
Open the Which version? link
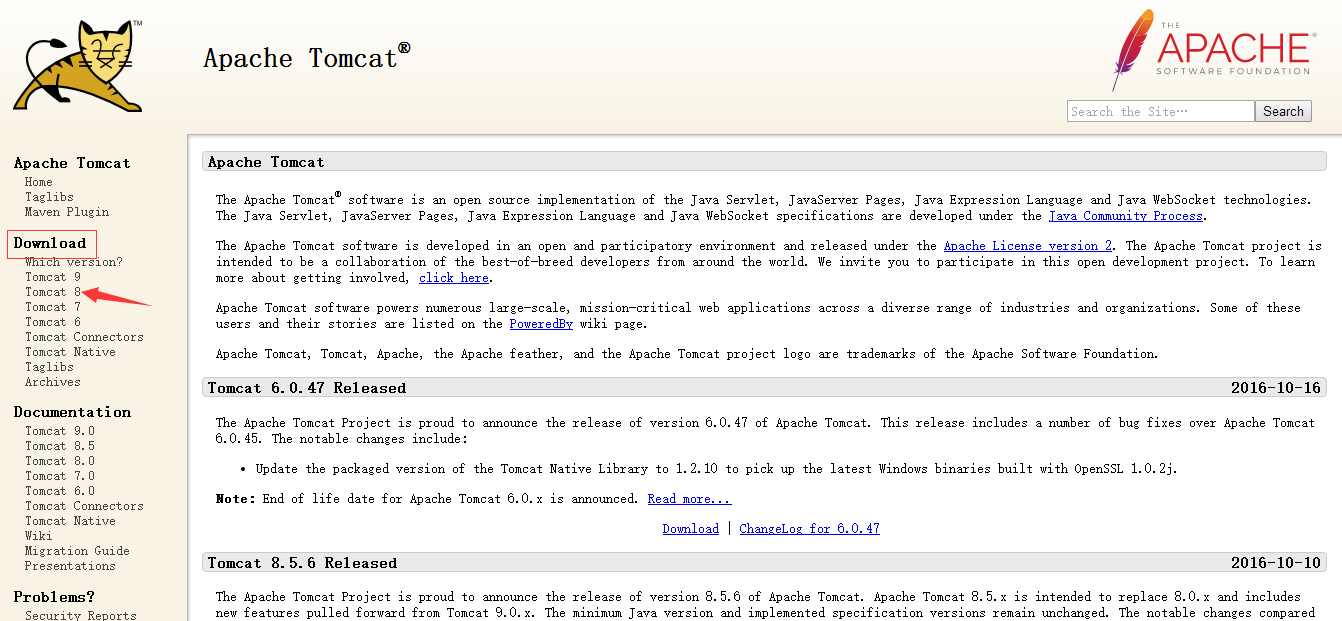[x=73, y=262]
